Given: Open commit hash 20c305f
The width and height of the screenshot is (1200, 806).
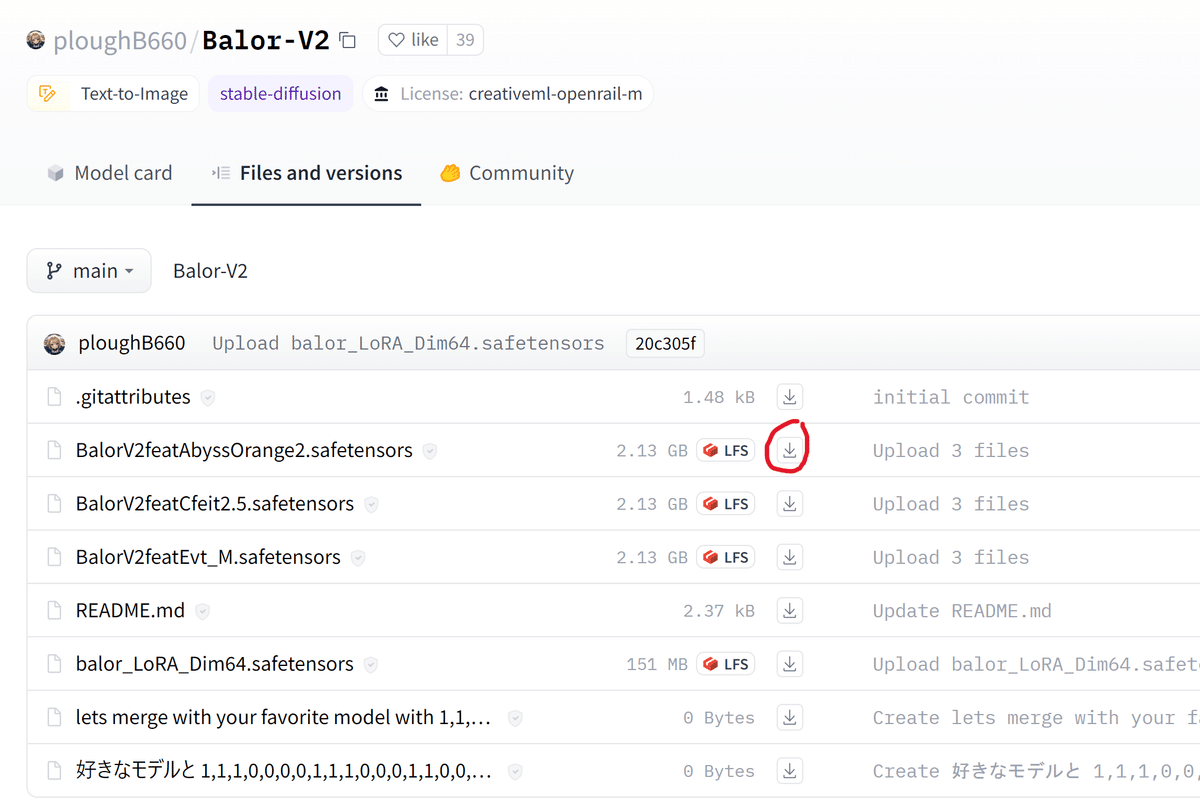Looking at the screenshot, I should 665,344.
